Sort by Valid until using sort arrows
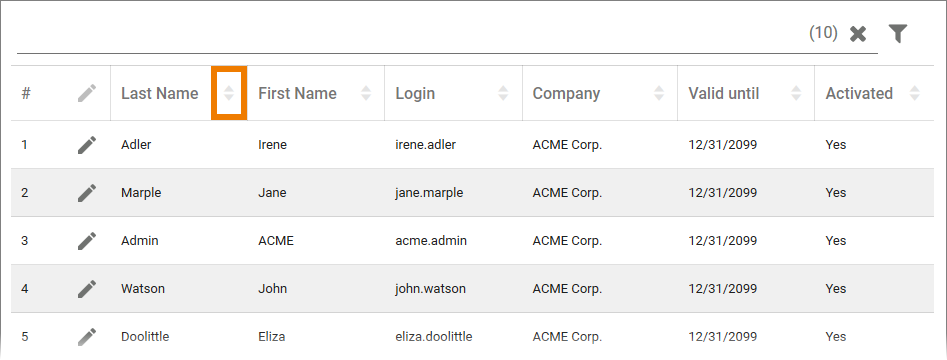This screenshot has height=360, width=947. pyautogui.click(x=796, y=93)
